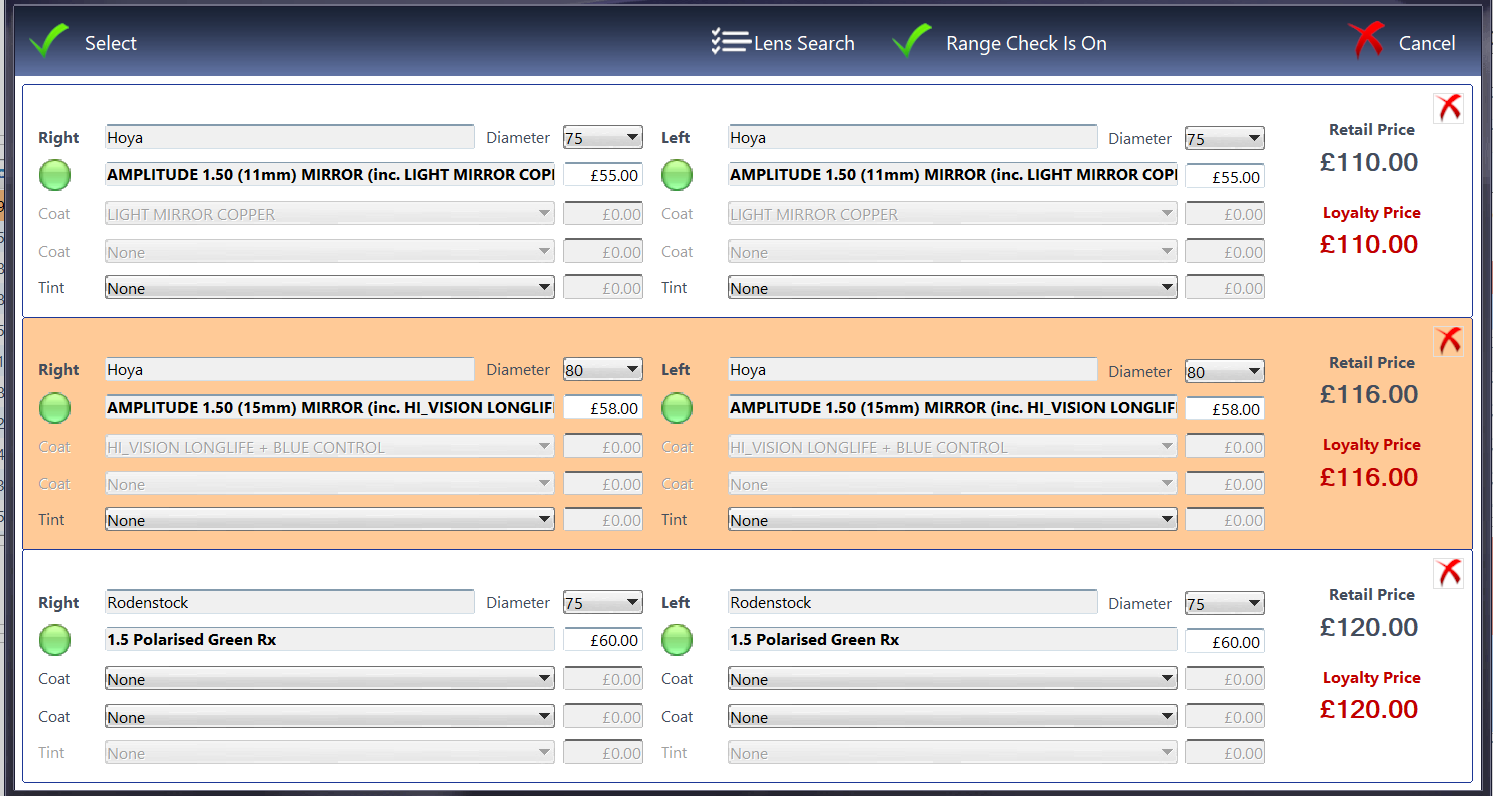This screenshot has width=1493, height=796.
Task: Open Right Diameter dropdown in £110.00 option
Action: (x=603, y=138)
